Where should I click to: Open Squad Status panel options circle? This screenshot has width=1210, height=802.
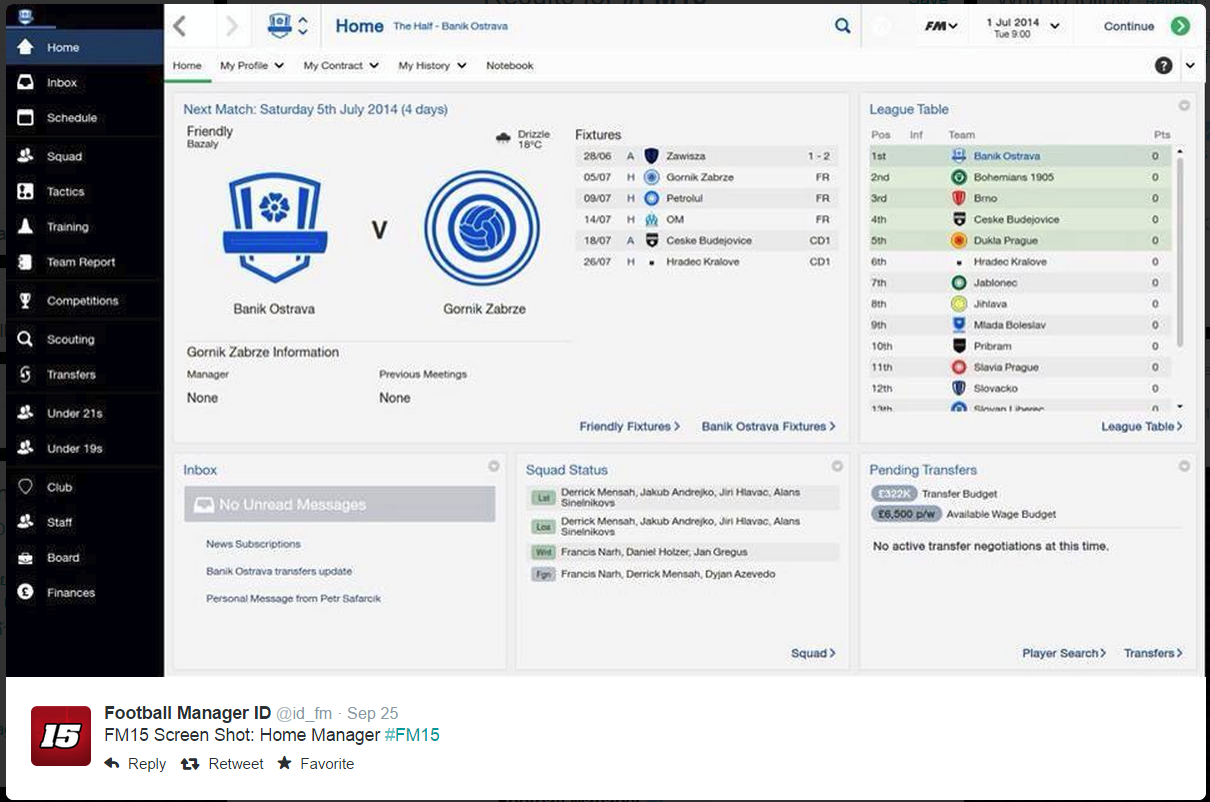pyautogui.click(x=837, y=466)
